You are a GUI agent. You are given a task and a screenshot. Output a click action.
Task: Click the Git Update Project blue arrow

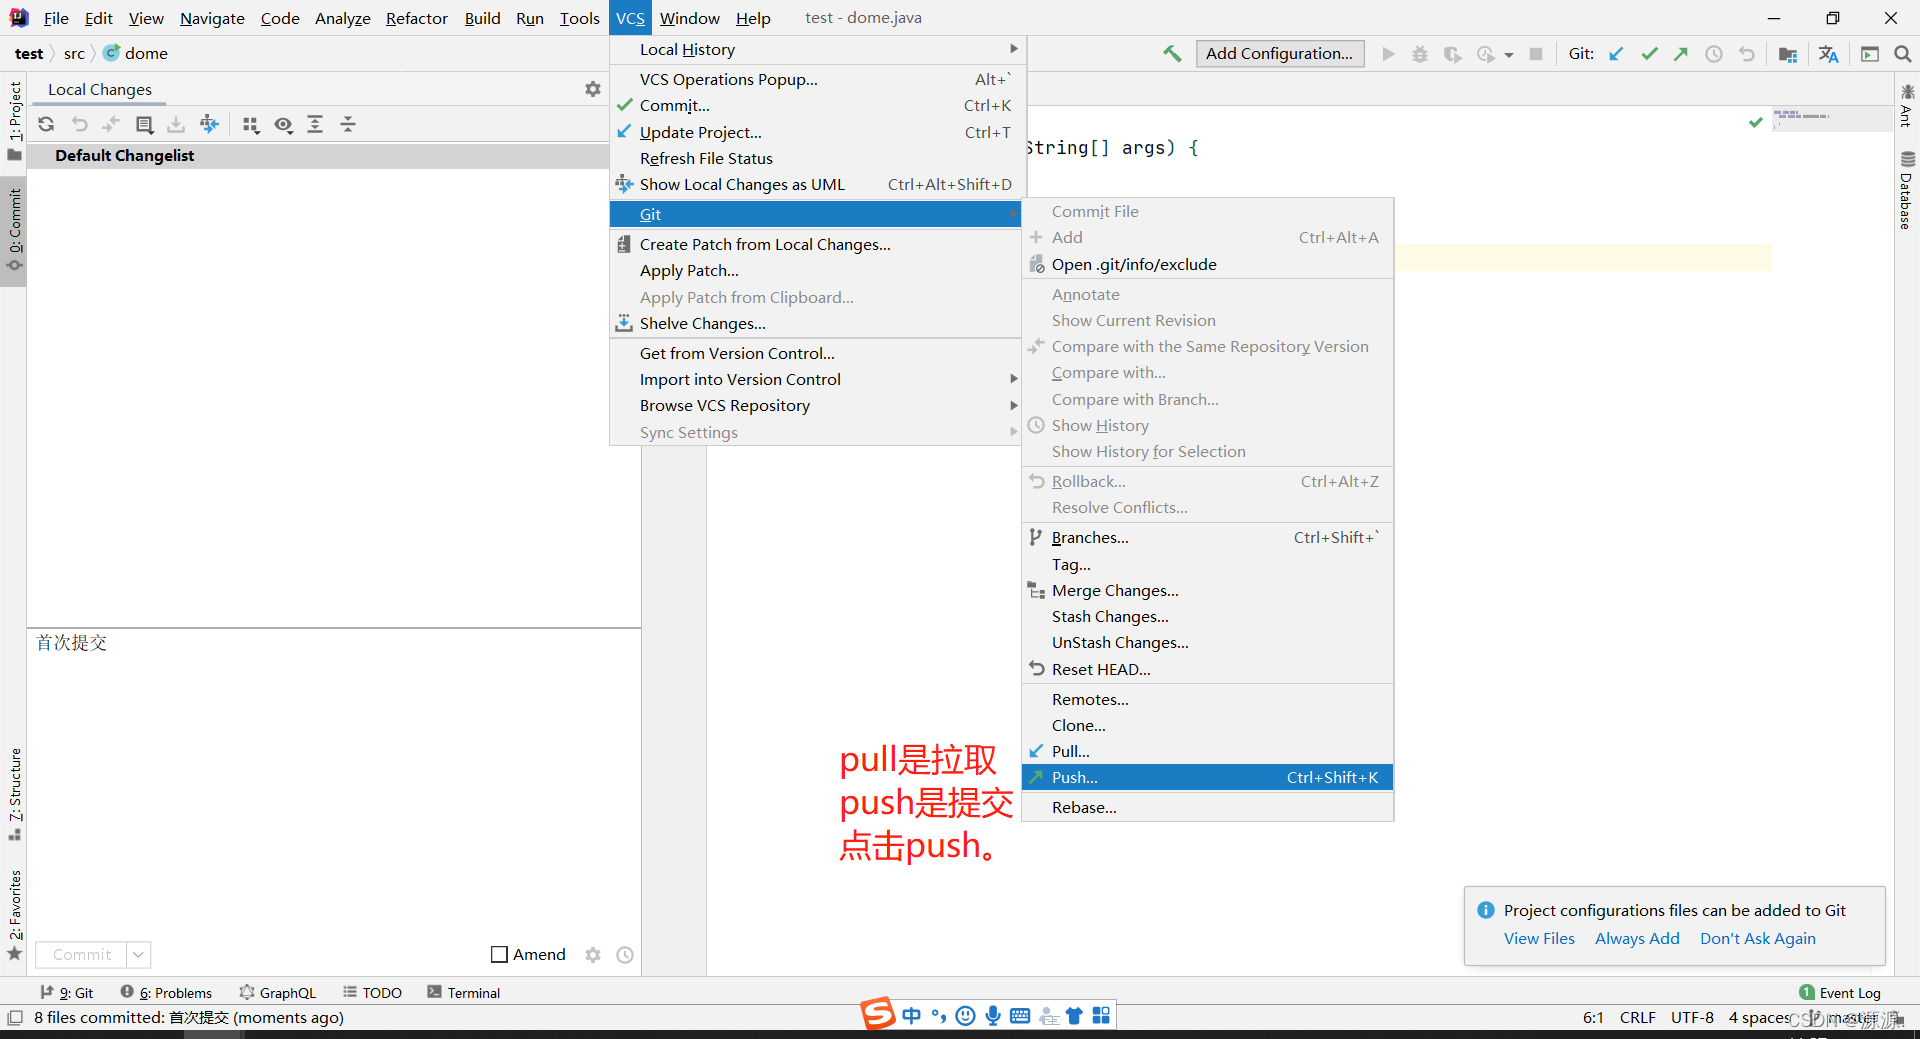1616,54
